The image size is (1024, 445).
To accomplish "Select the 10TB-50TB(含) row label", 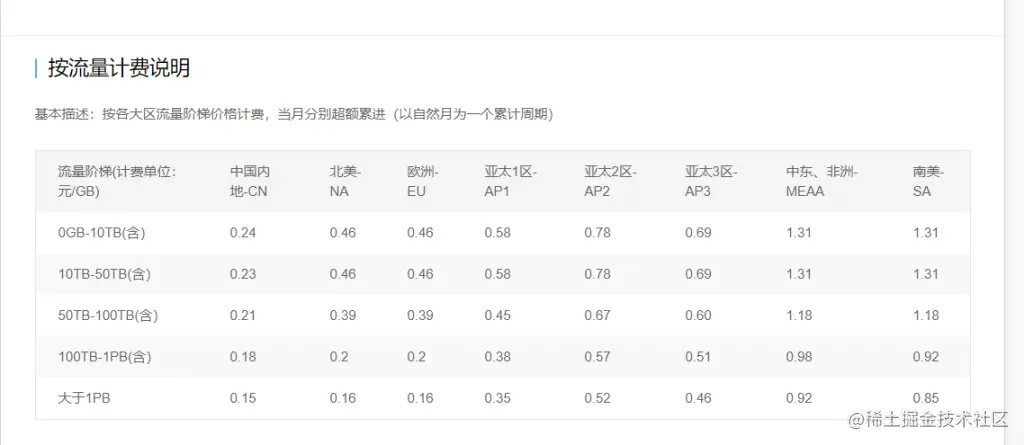I will pos(104,274).
